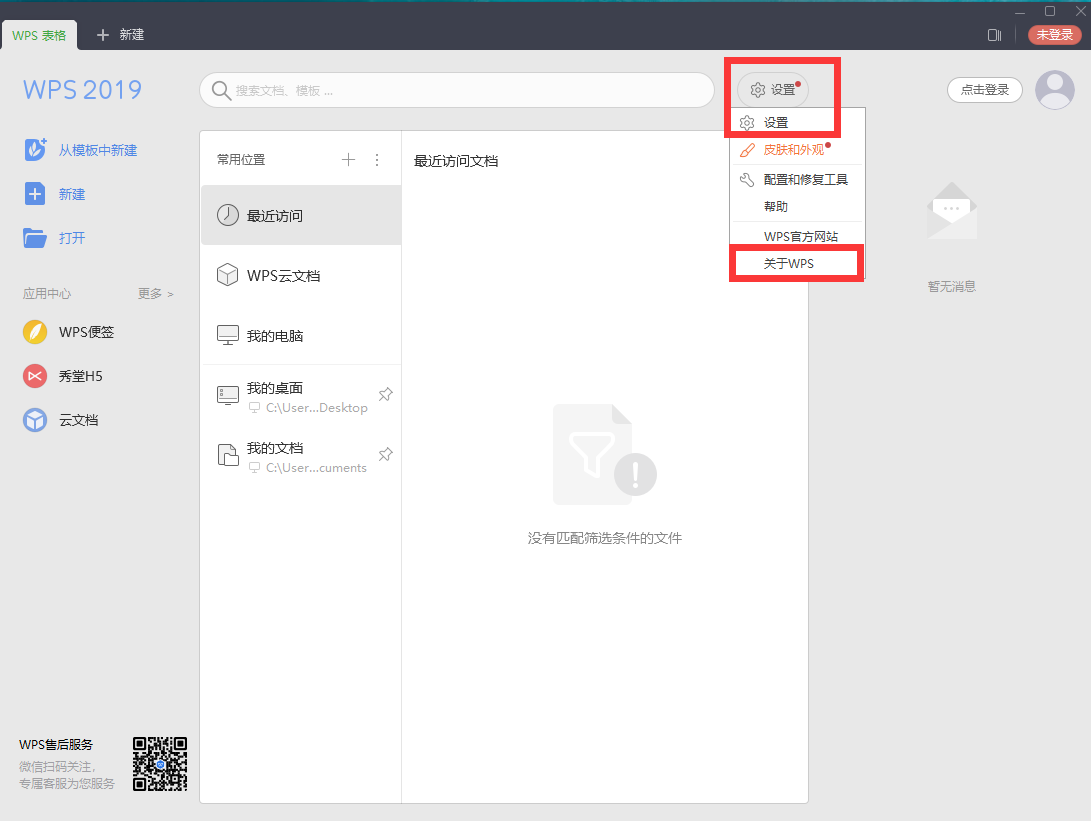Screen dimensions: 1091x821
Task: Open the 我的文档 location row
Action: [301, 456]
